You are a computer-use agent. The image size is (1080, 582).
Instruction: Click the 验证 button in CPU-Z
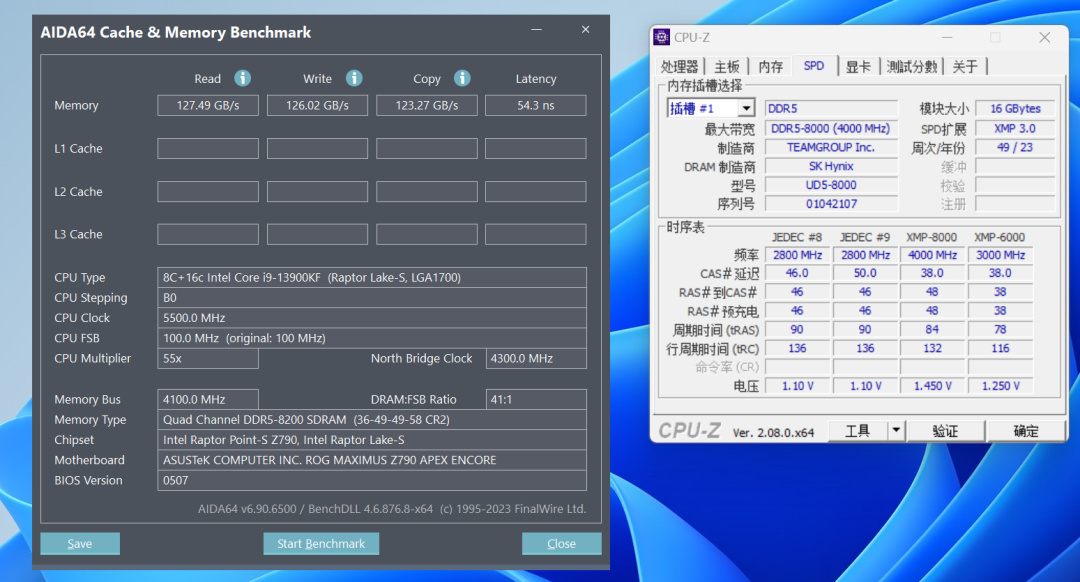click(x=945, y=431)
